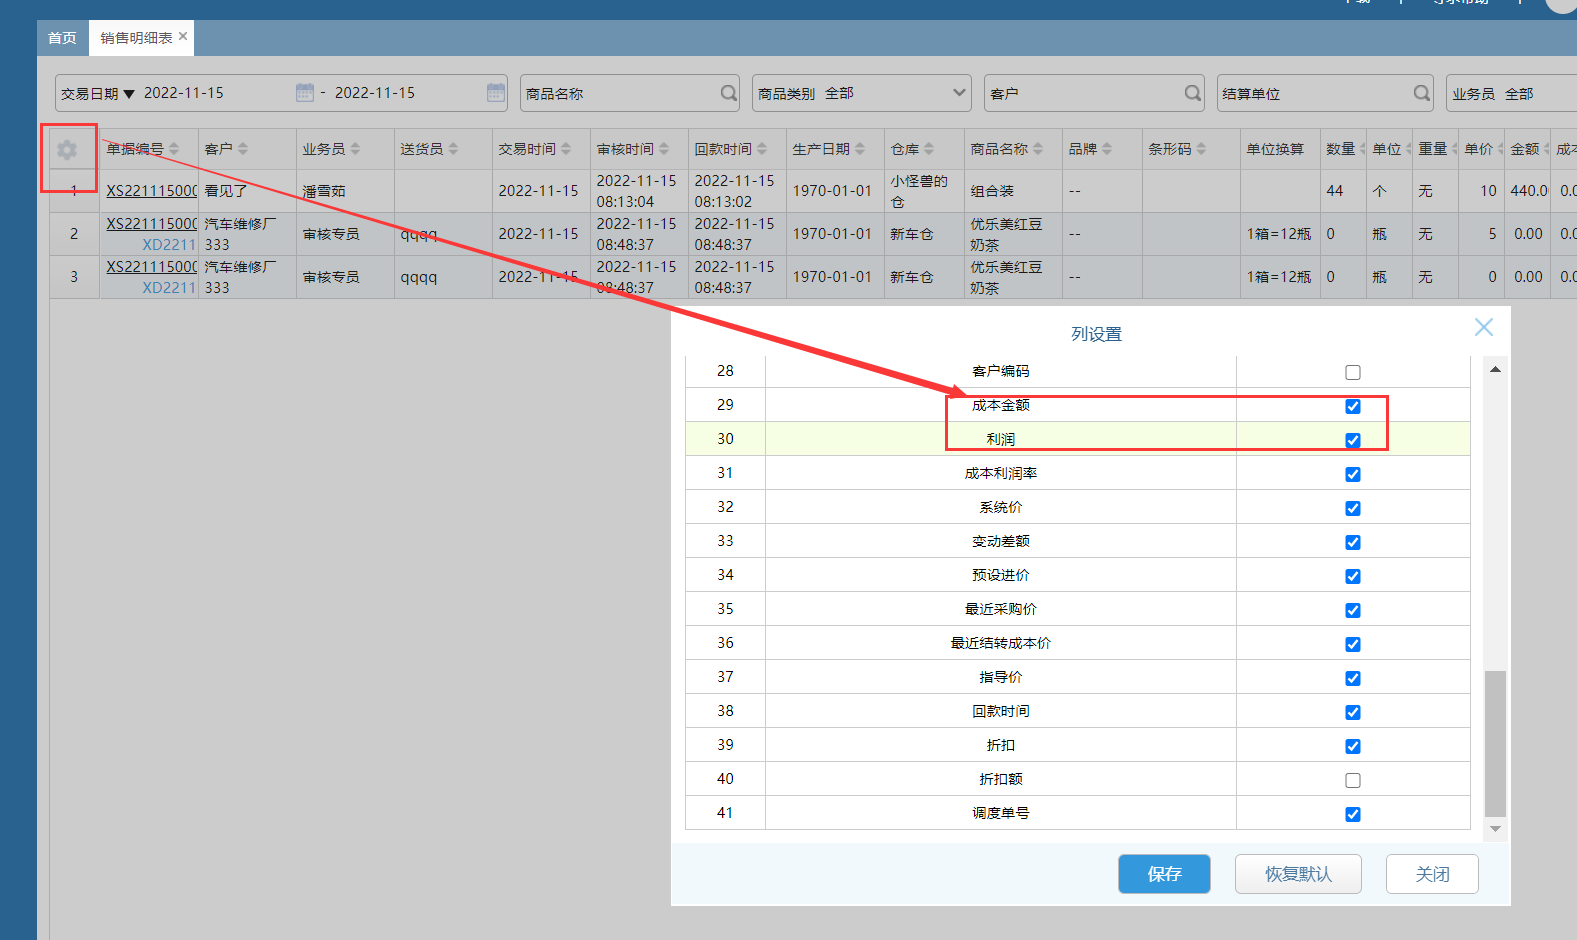Click column settings list scrollbar thumb
1577x940 pixels.
tap(1495, 744)
